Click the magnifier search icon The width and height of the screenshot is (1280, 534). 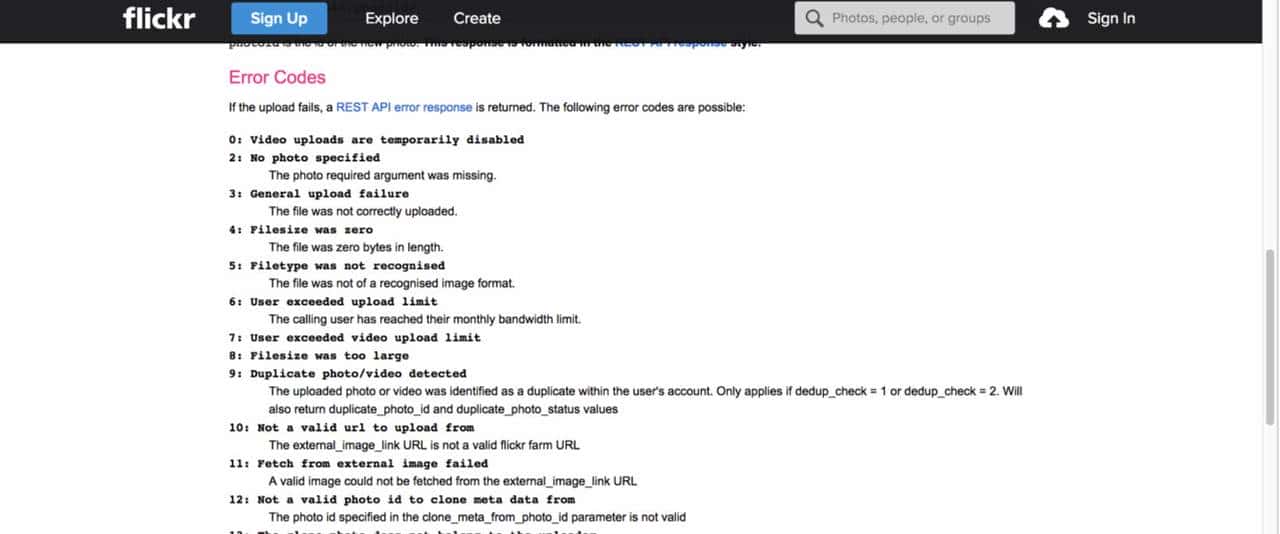click(x=814, y=18)
